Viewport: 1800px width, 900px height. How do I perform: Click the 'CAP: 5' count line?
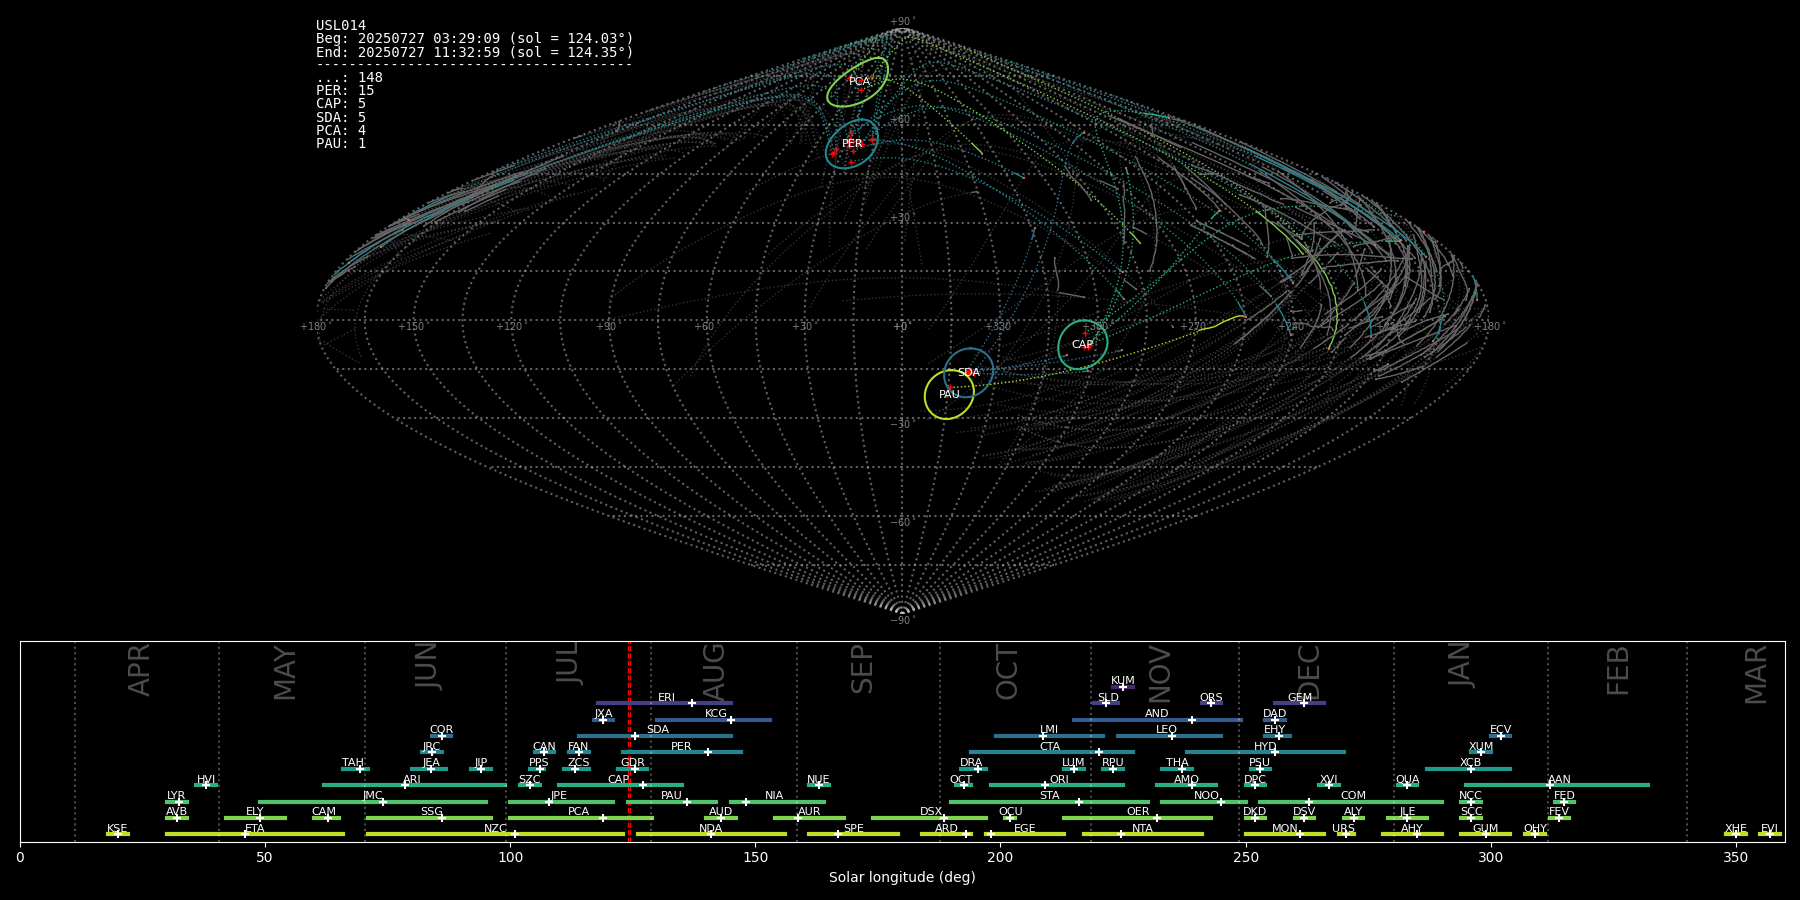point(341,104)
